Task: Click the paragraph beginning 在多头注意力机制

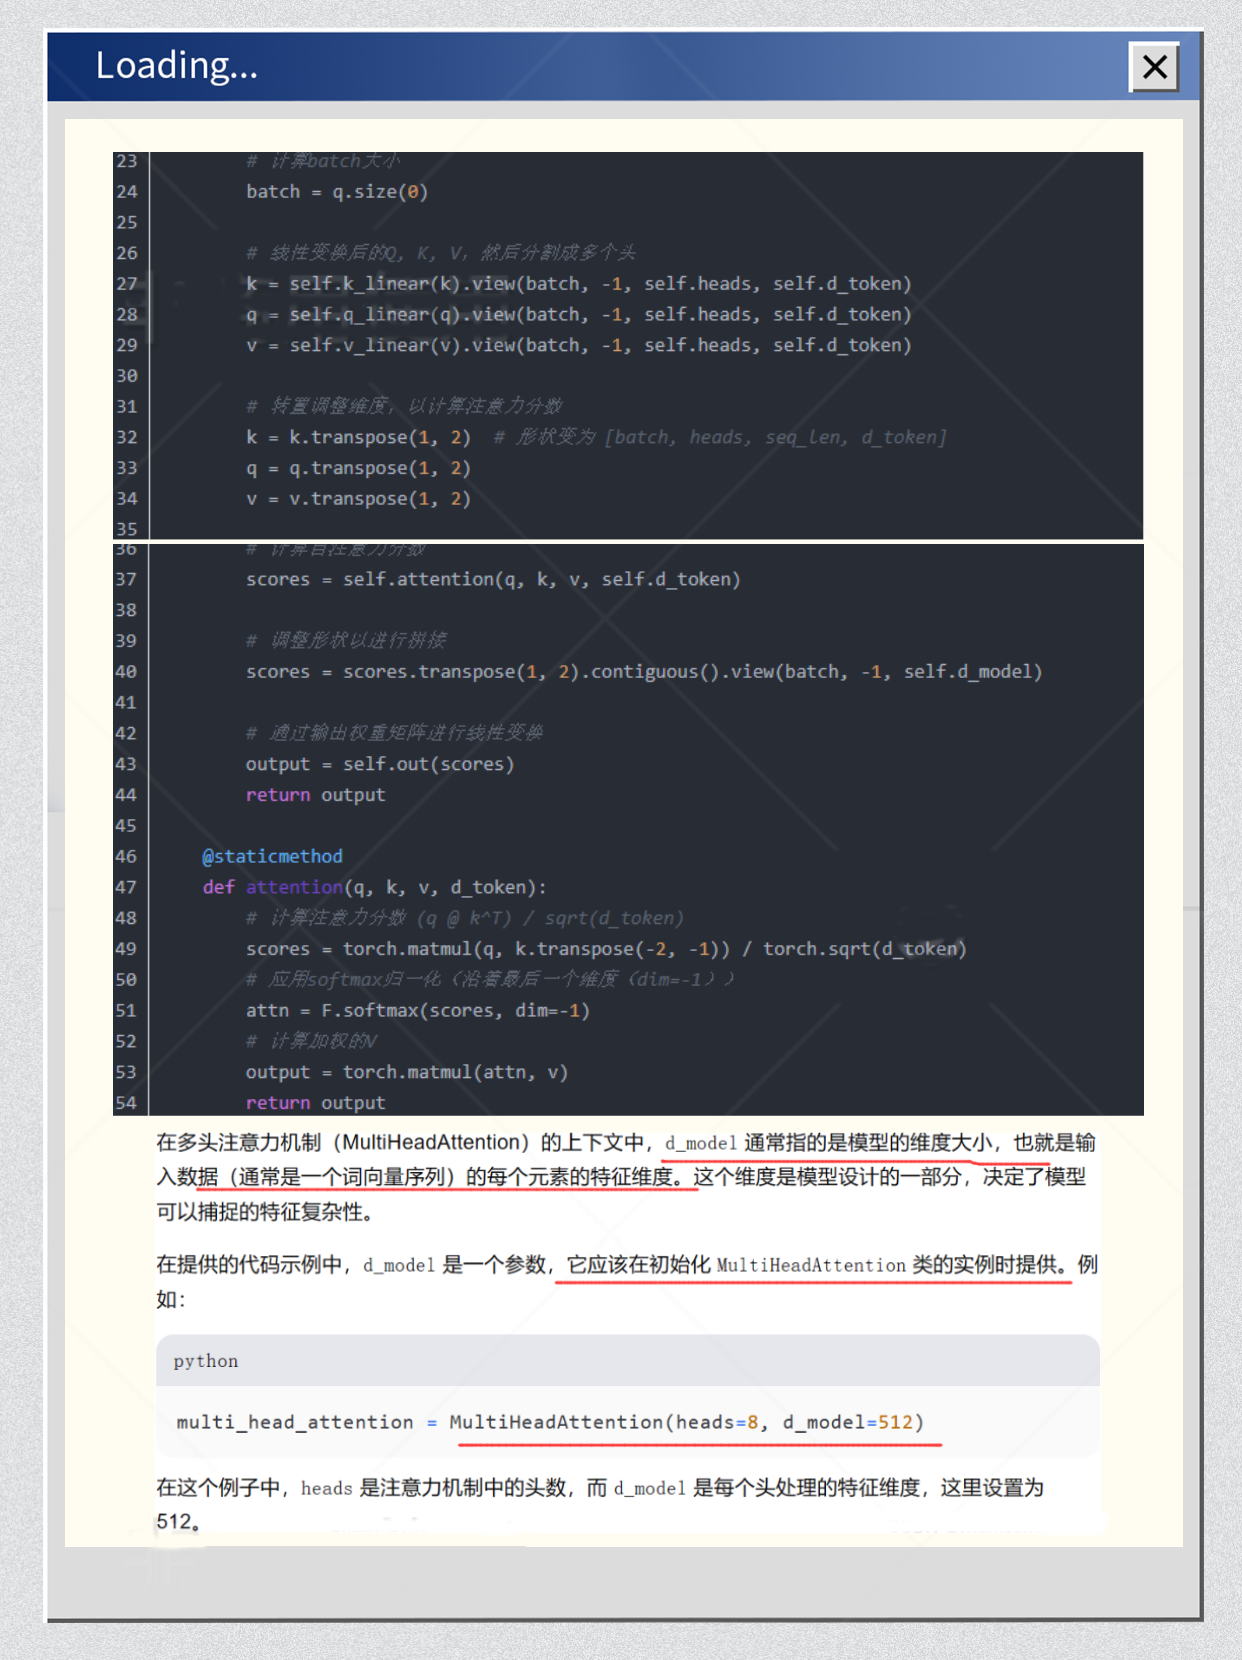Action: coord(627,1177)
